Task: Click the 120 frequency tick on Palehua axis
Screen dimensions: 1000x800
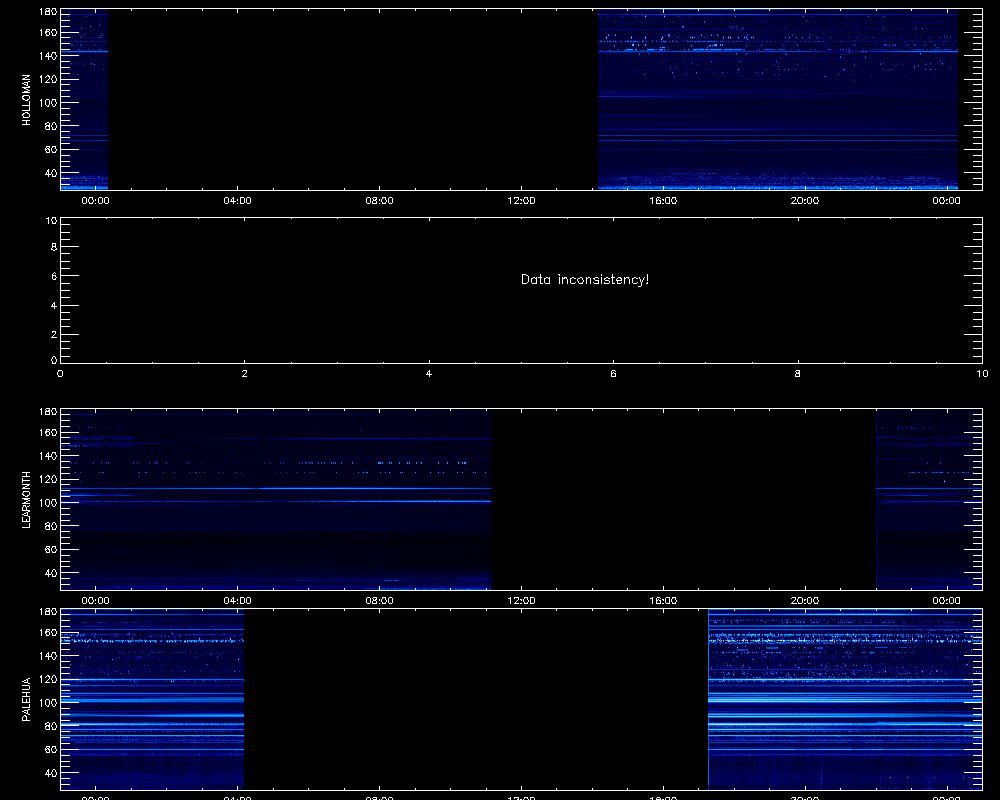Action: pos(48,679)
